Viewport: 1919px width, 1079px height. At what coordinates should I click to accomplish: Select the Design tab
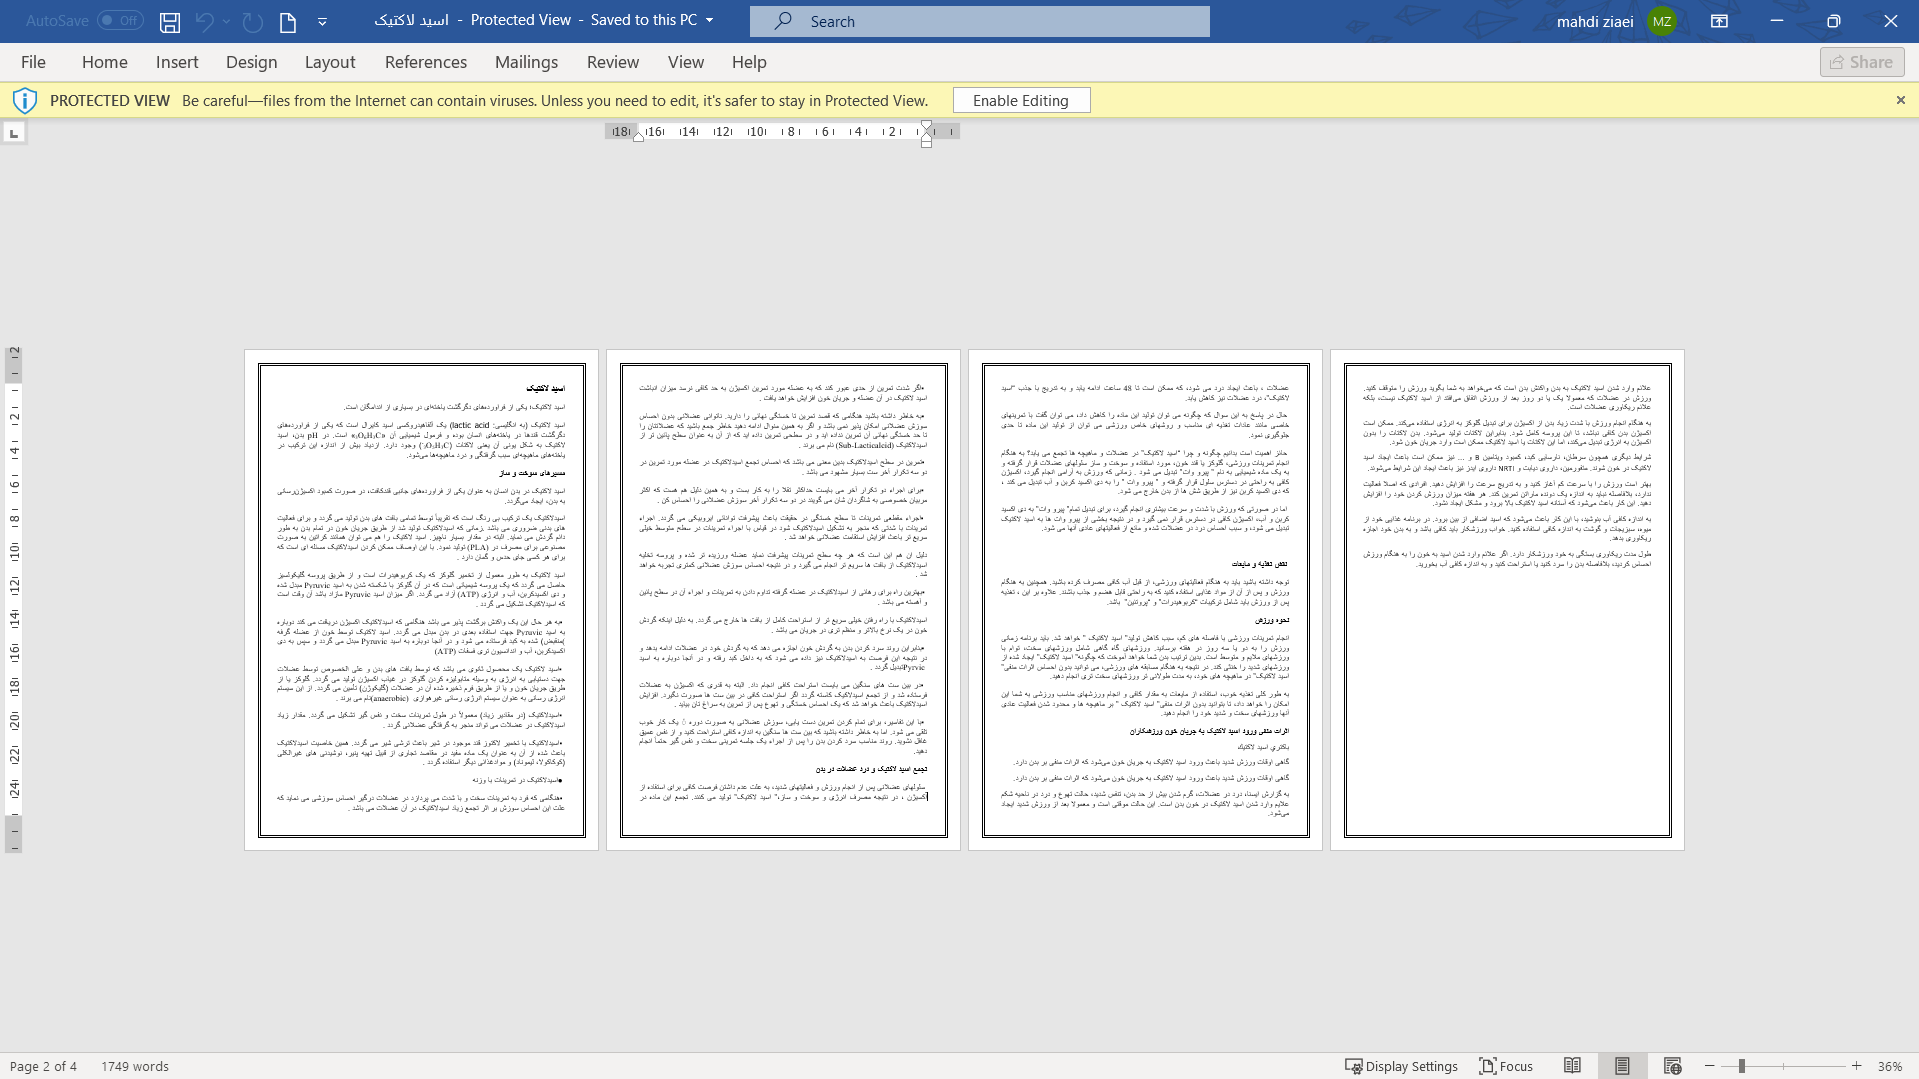(252, 62)
